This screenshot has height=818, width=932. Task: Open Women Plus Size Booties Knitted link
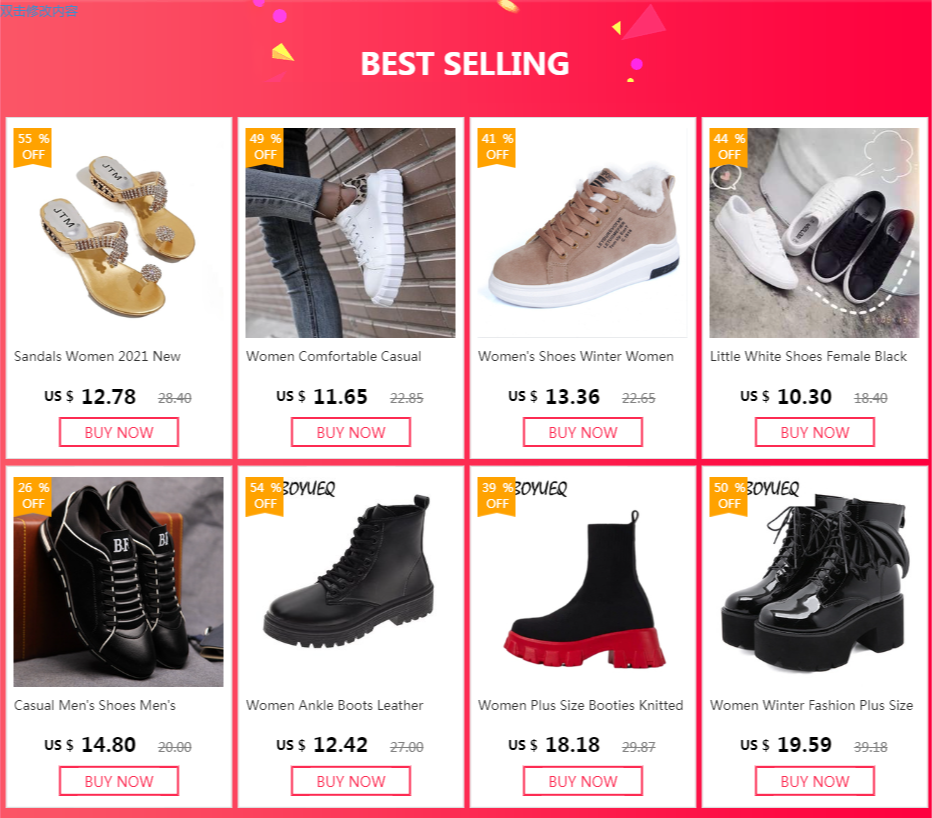(x=580, y=705)
